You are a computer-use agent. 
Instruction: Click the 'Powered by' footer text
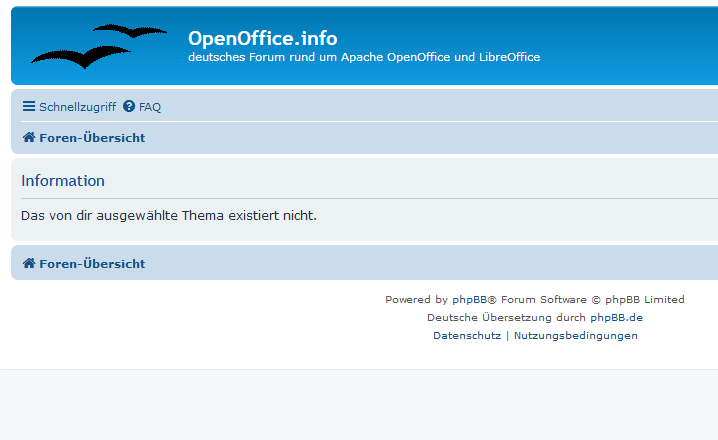tap(416, 299)
